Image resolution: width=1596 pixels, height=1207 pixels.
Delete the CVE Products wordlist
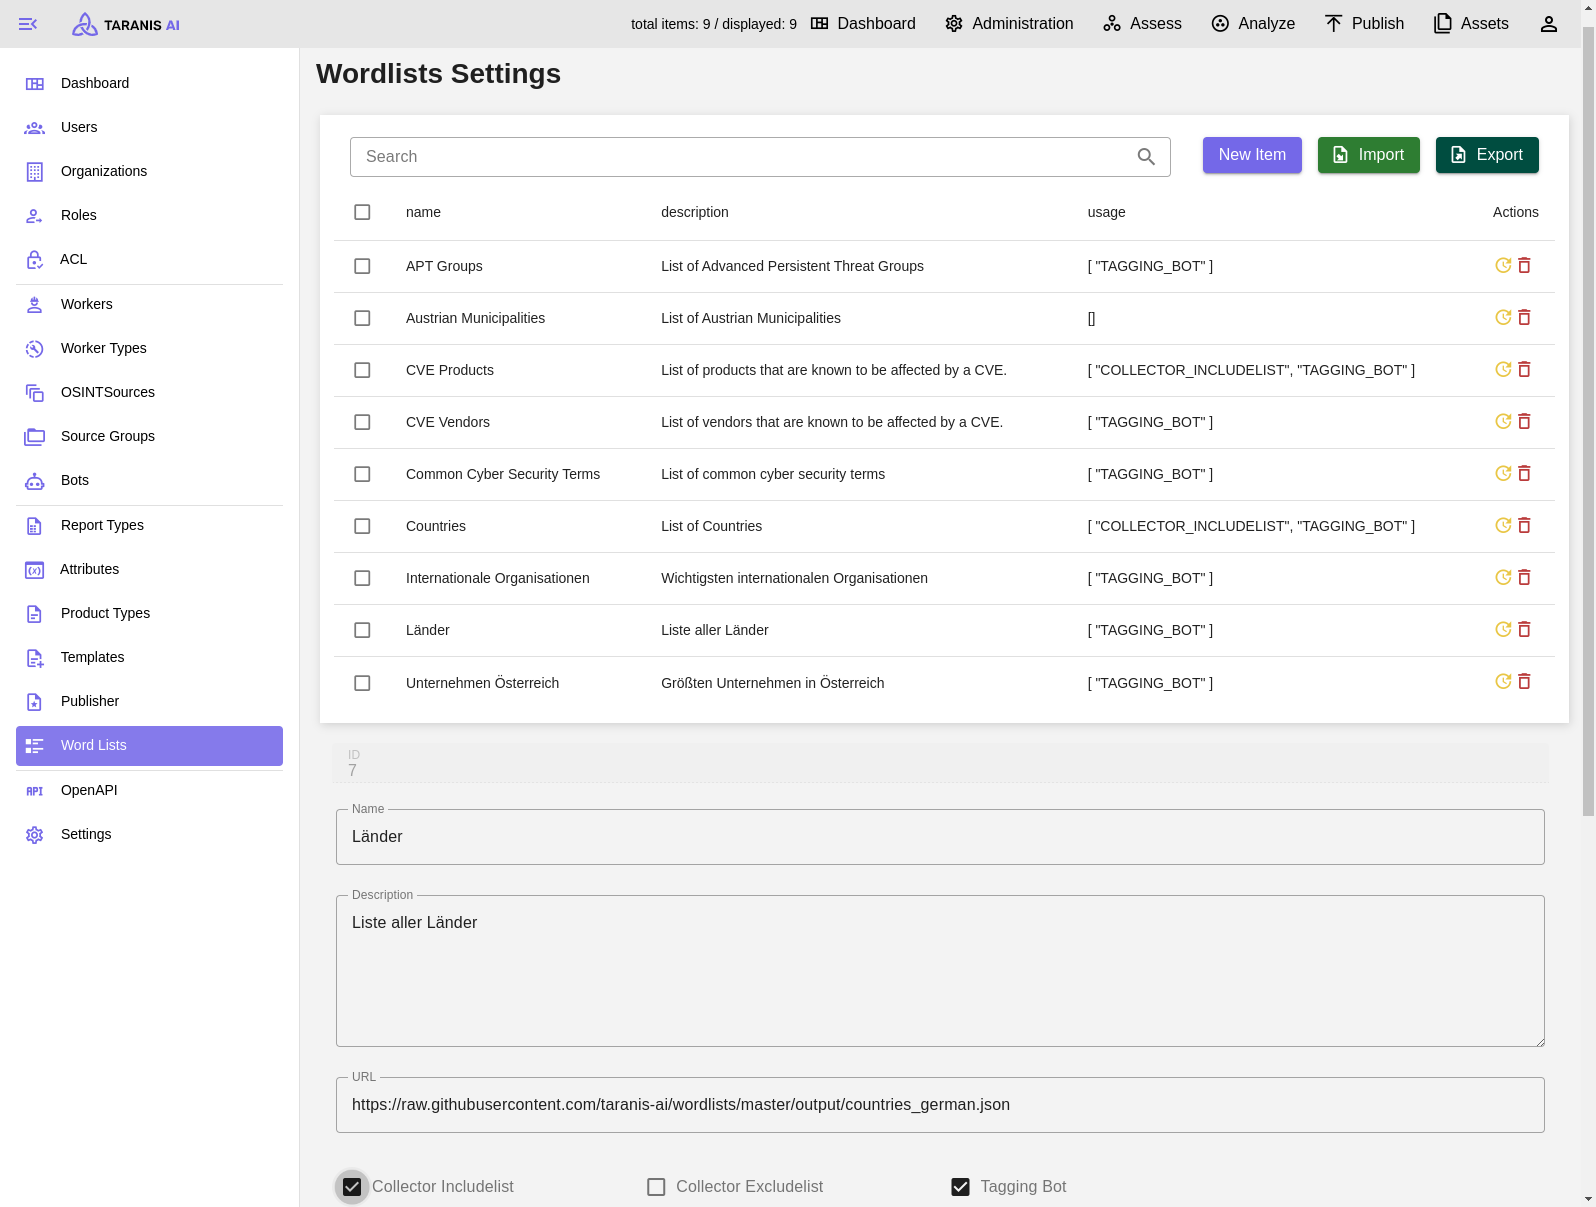pyautogui.click(x=1524, y=369)
